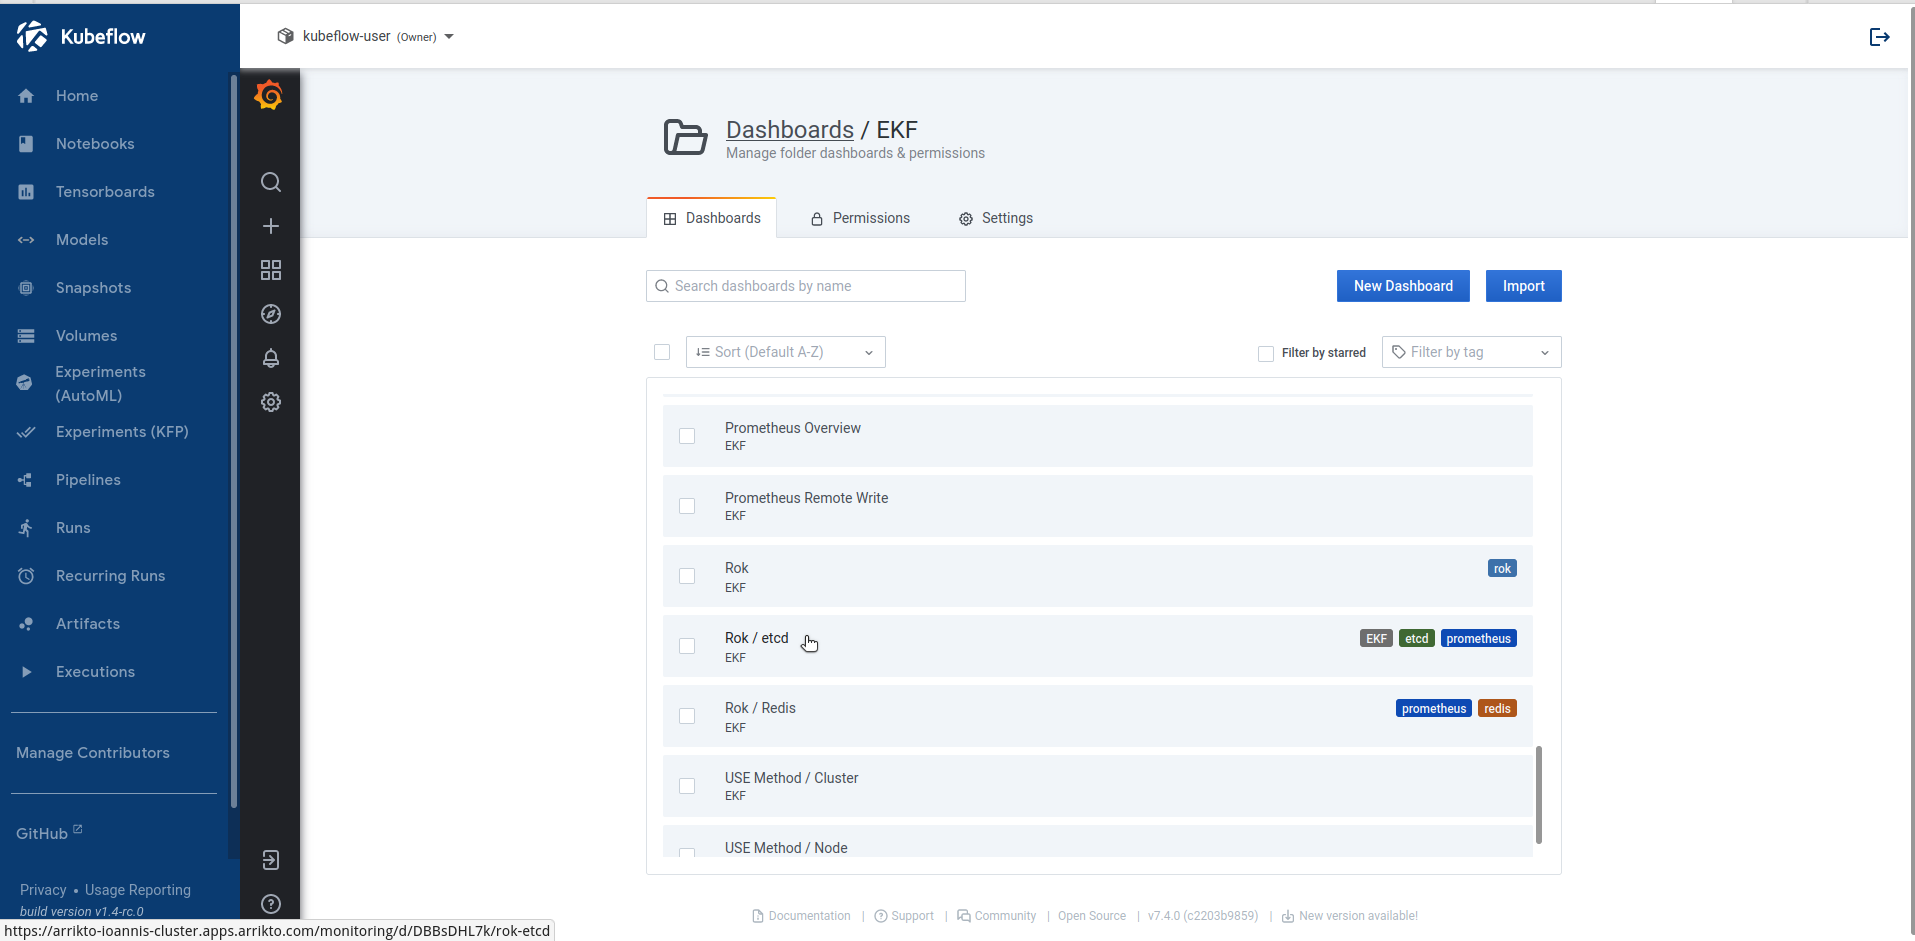Click the prometheus tag on Rok / Redis row
Viewport: 1915px width, 941px height.
pos(1433,709)
